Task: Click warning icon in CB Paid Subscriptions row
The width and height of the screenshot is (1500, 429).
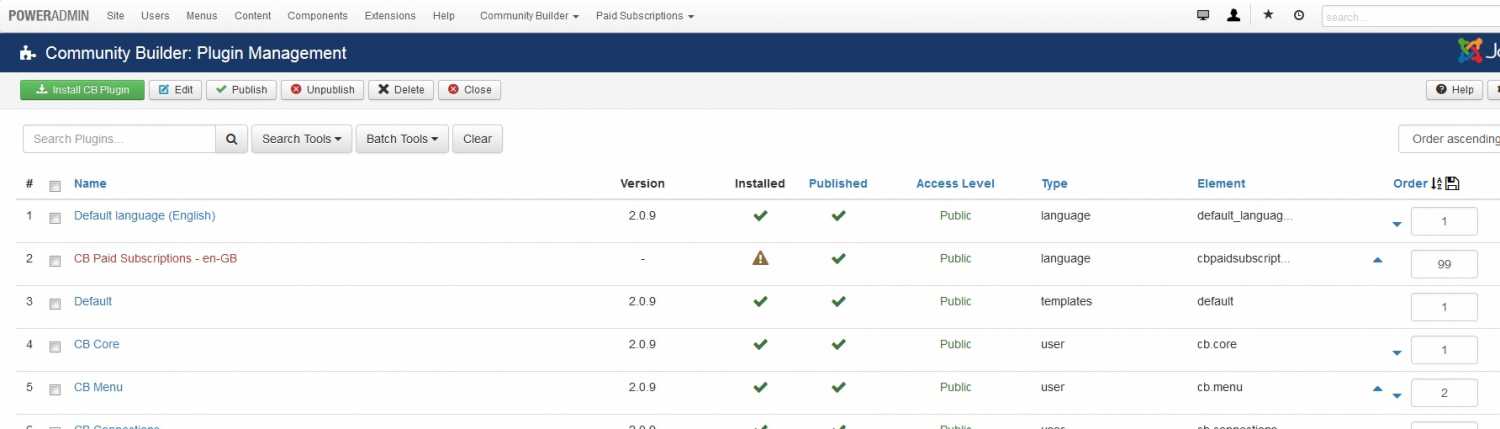Action: (x=760, y=258)
